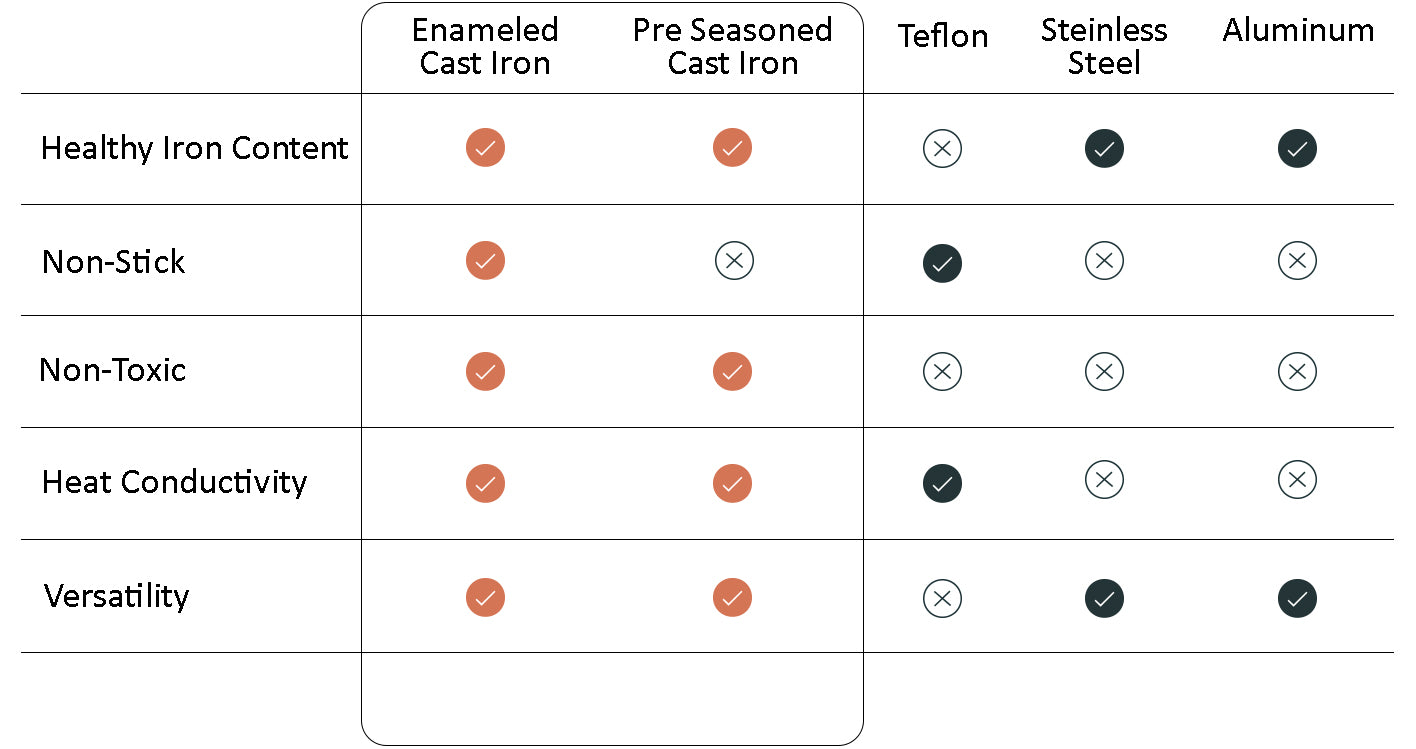Viewport: 1416px width, 749px height.
Task: Click Teflon Versatility cross icon
Action: (942, 598)
